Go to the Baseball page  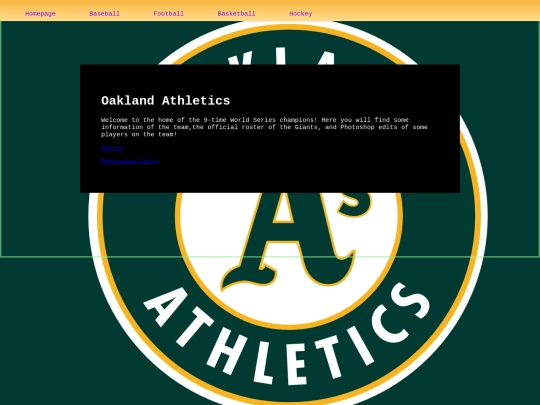[x=104, y=14]
